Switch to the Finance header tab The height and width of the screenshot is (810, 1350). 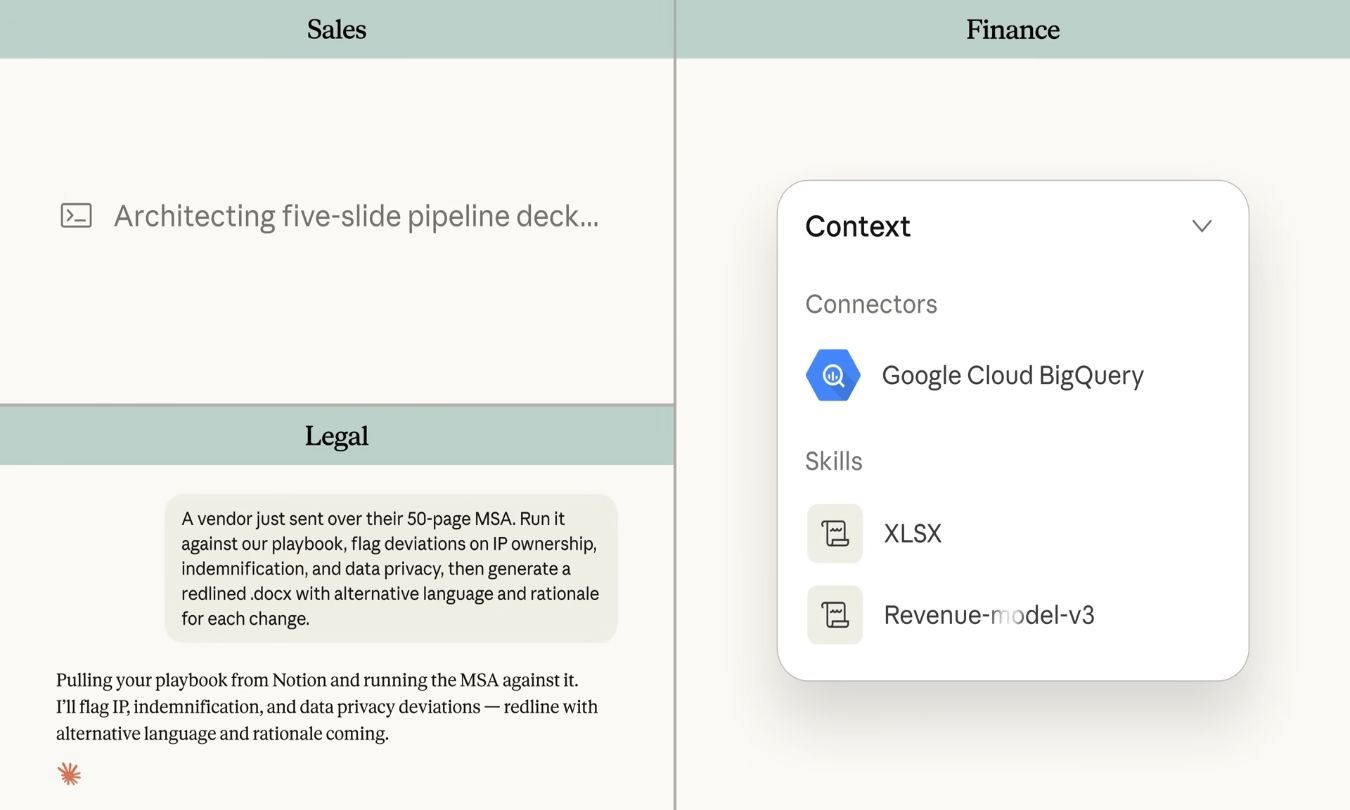[1012, 29]
